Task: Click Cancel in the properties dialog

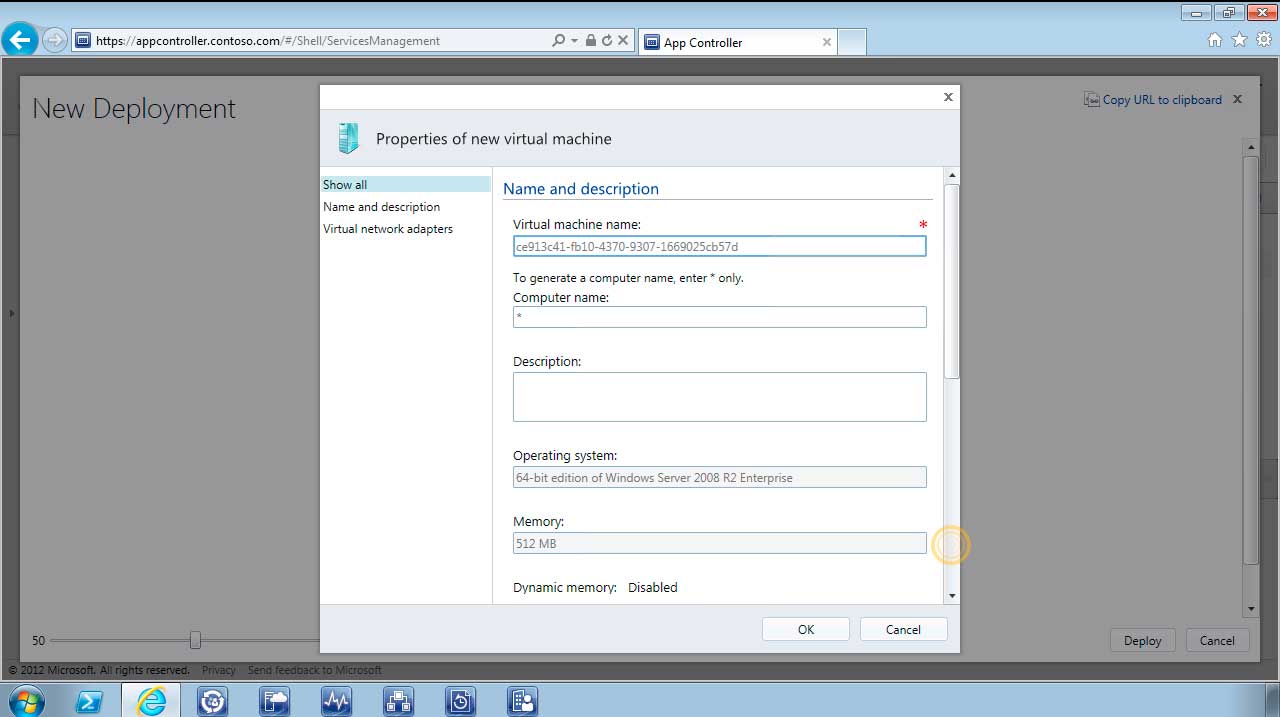Action: coord(903,629)
